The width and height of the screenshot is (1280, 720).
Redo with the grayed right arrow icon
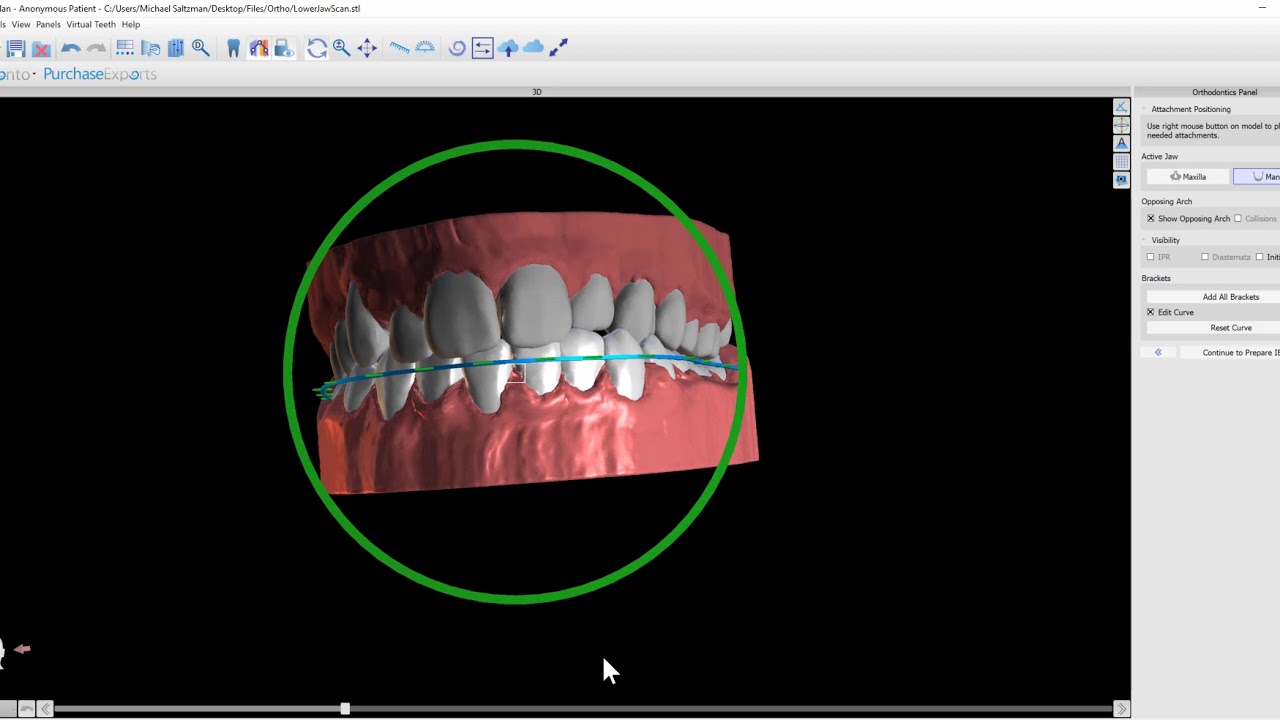point(96,48)
